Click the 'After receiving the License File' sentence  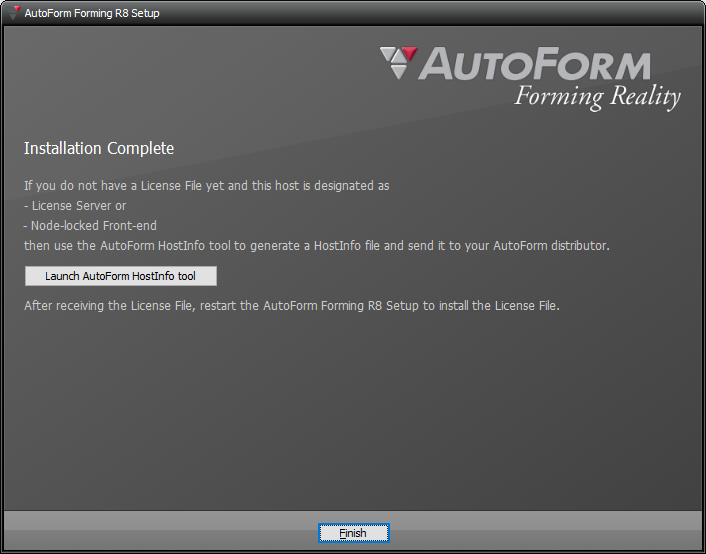click(x=292, y=305)
